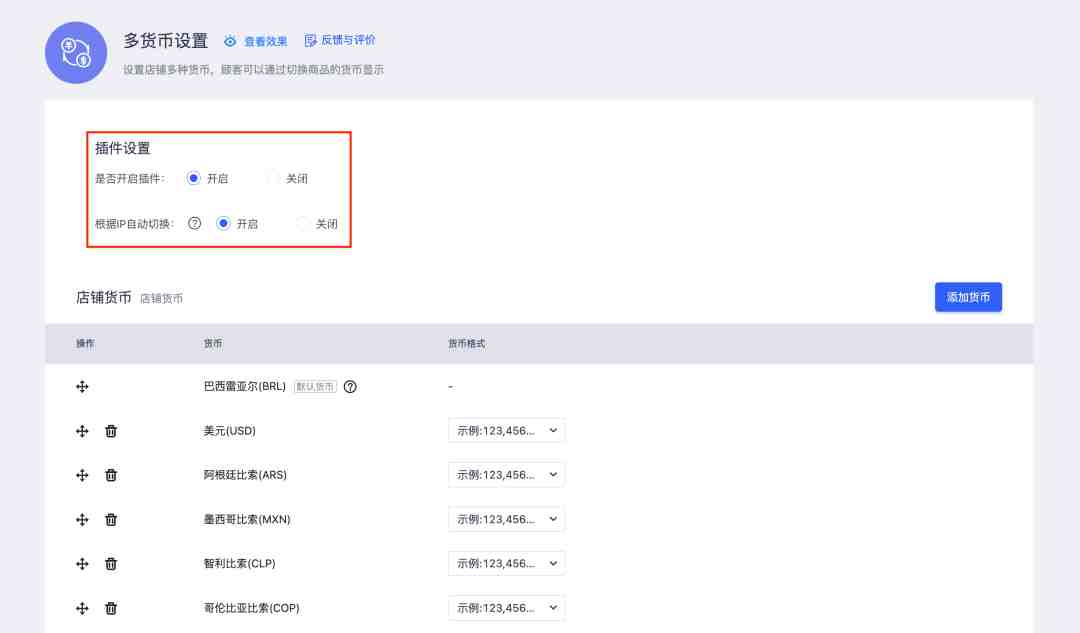Click the 哥伦比亚比索(COP) currency name
The height and width of the screenshot is (633, 1080).
click(251, 608)
